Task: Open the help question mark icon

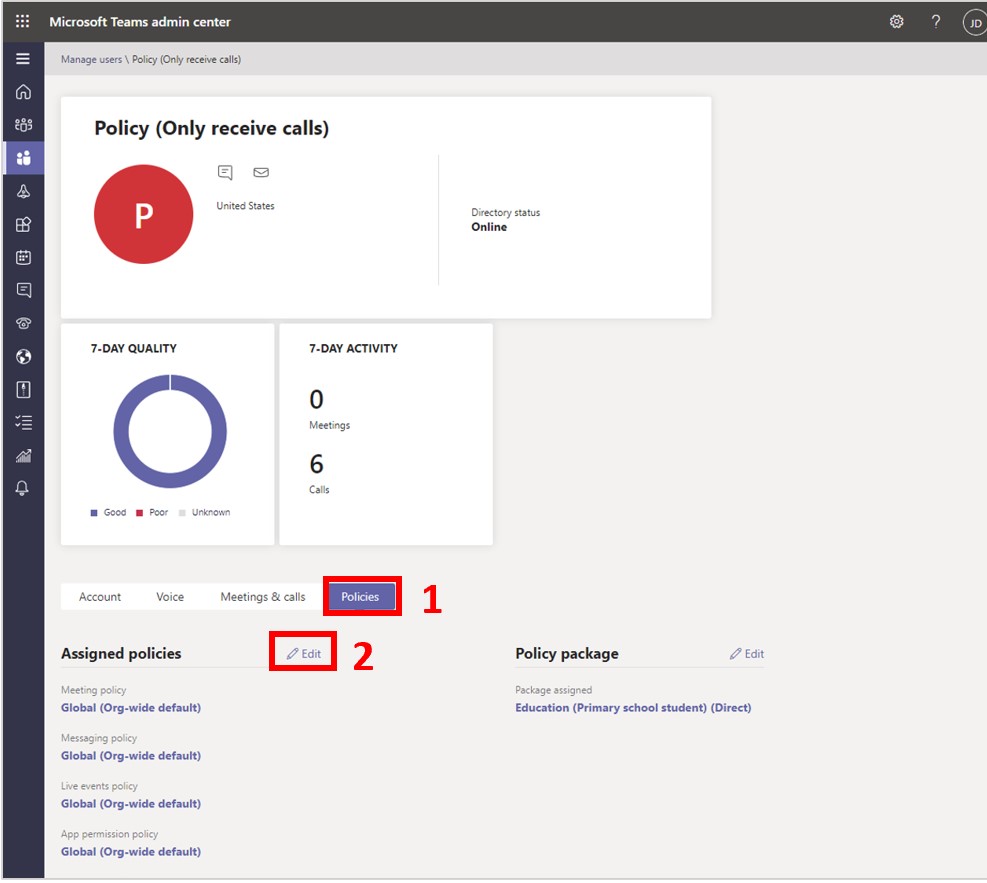Action: click(936, 21)
